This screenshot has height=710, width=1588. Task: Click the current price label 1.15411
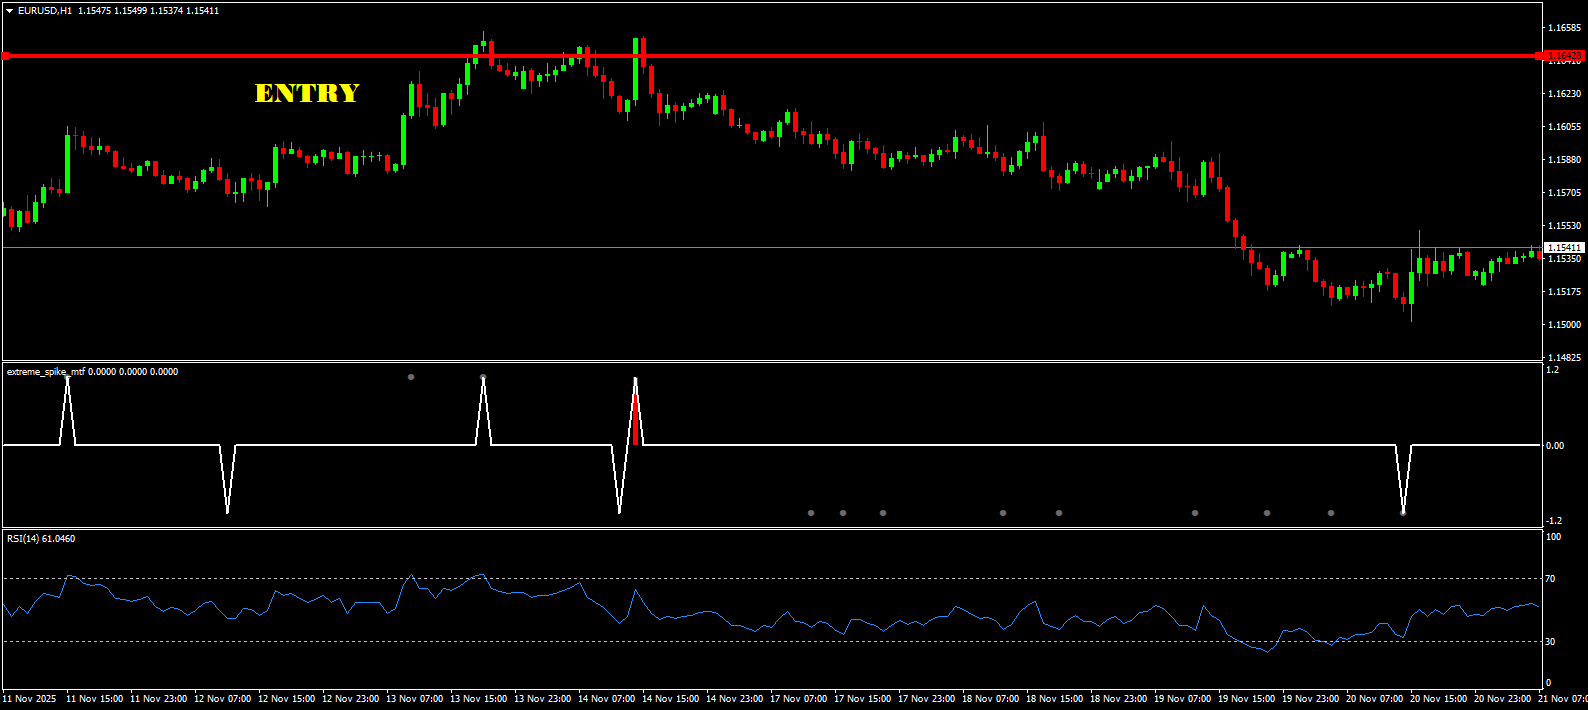1564,247
